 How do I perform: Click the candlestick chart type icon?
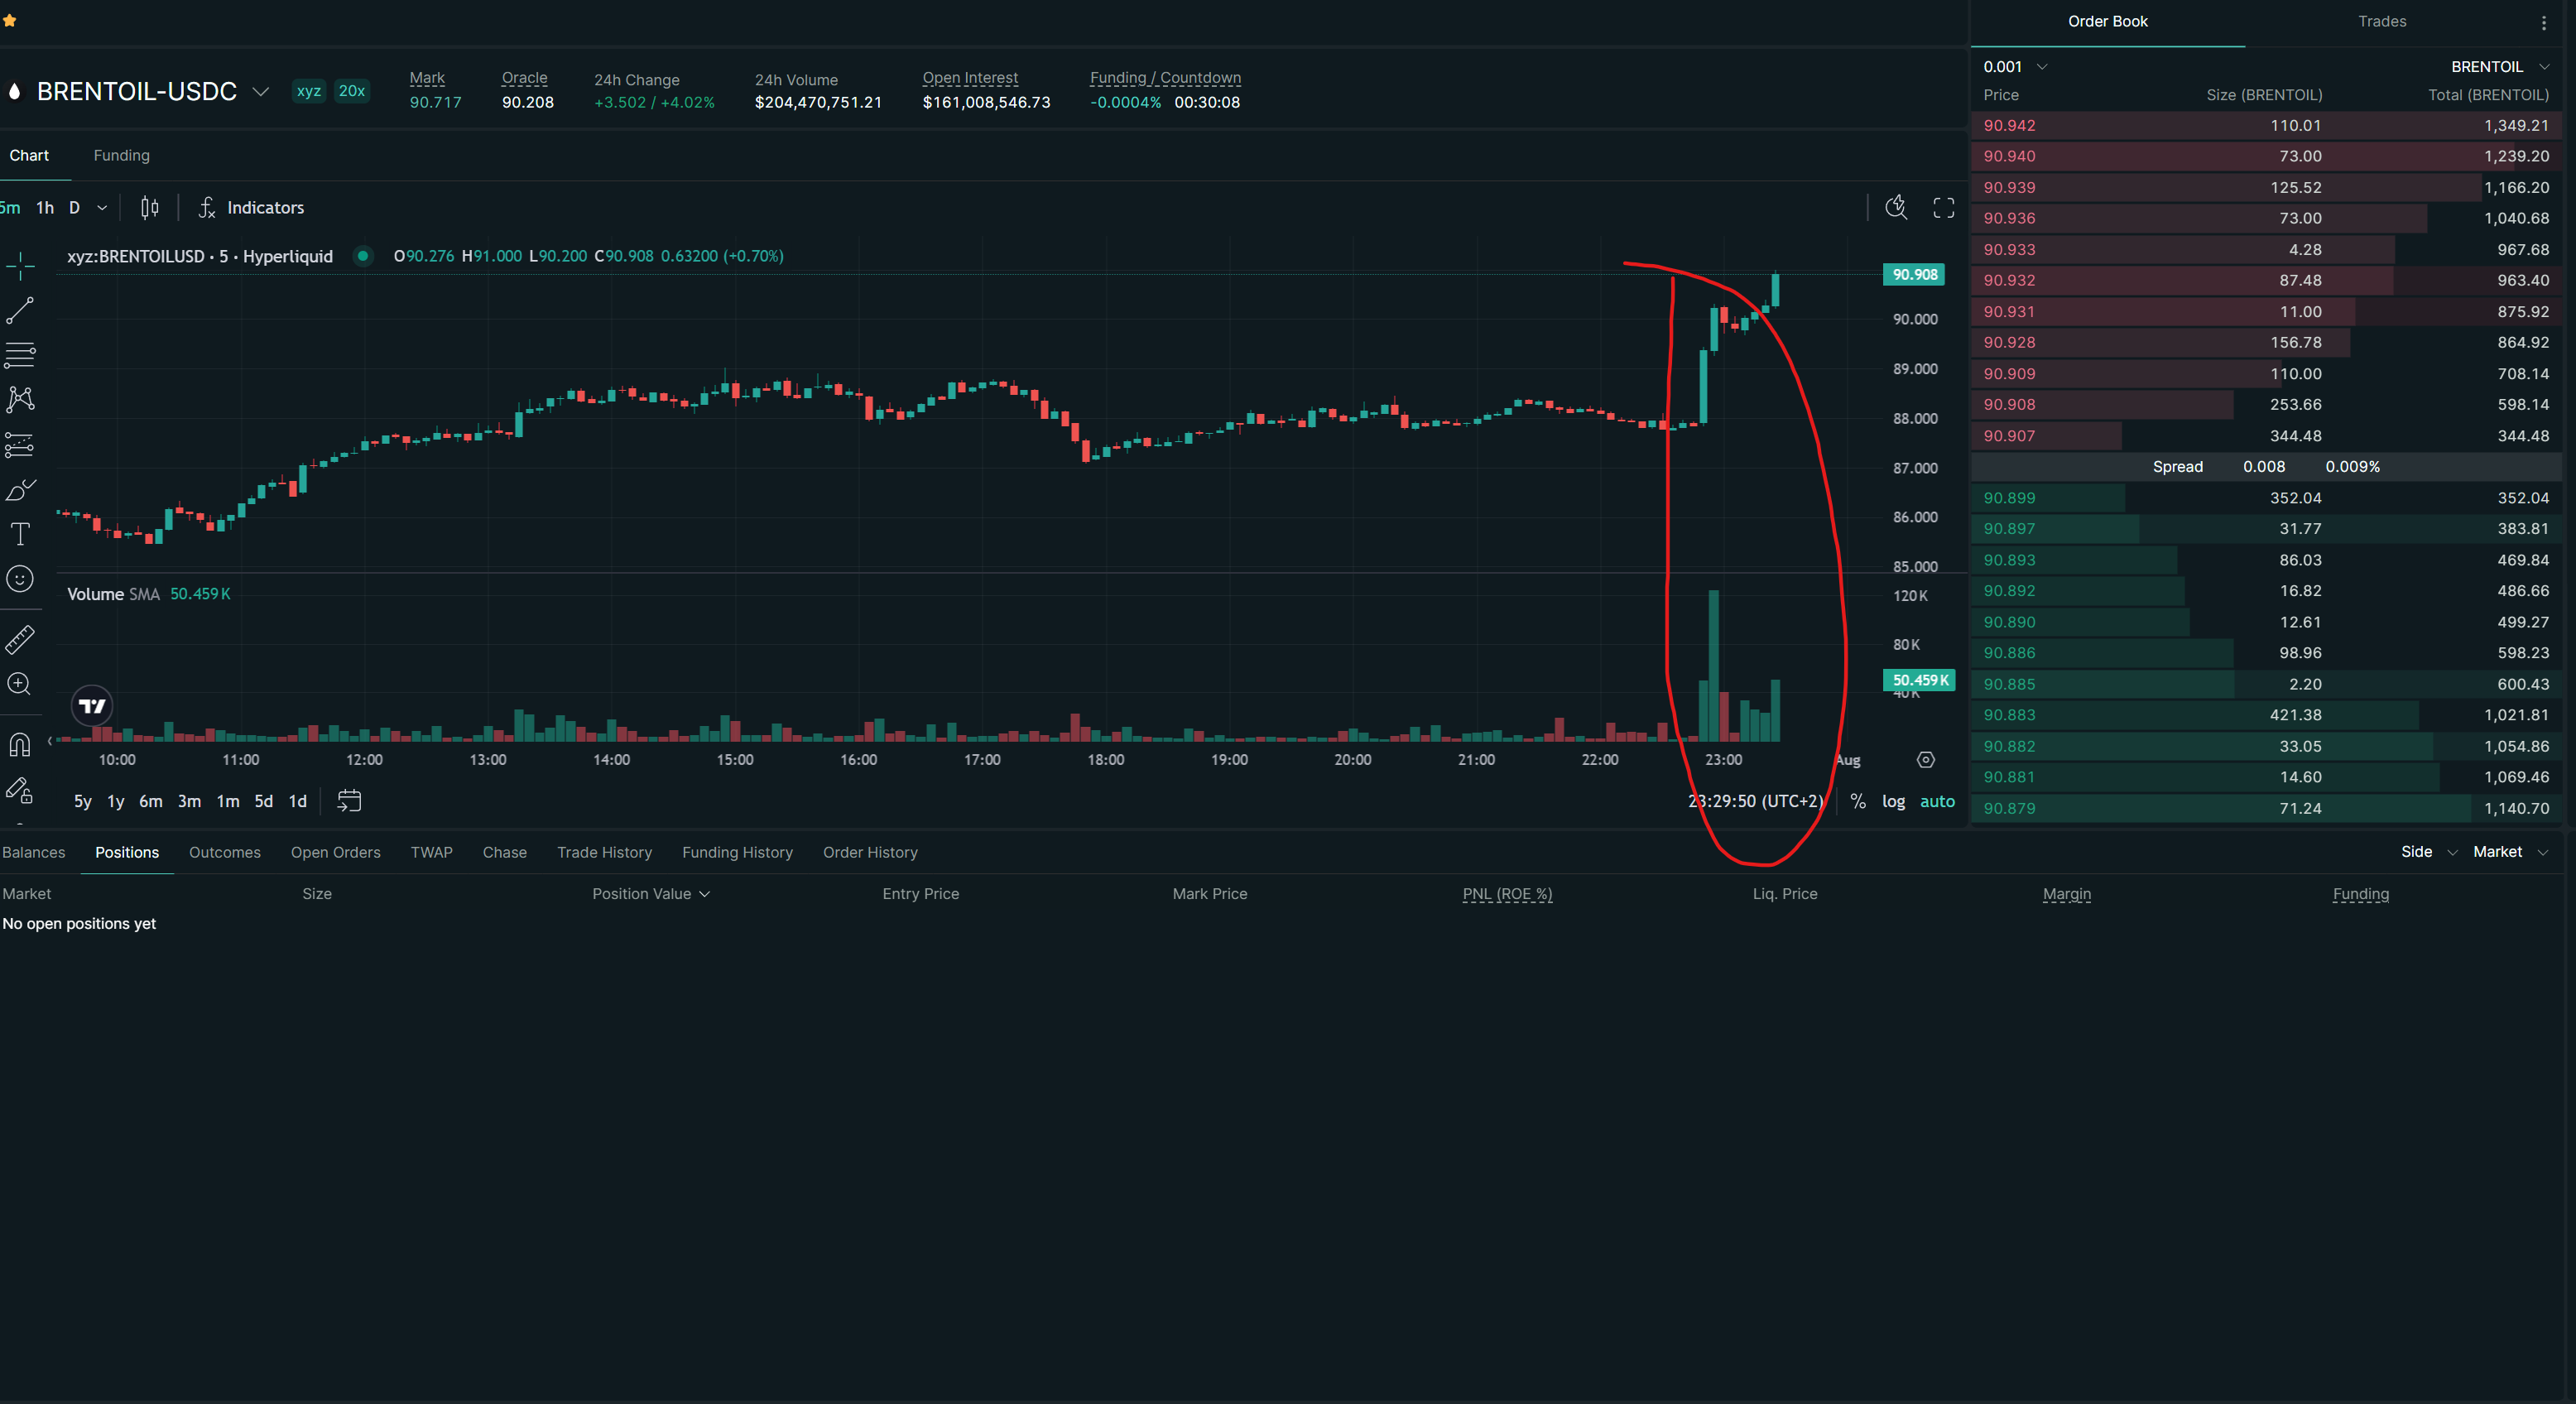(150, 208)
